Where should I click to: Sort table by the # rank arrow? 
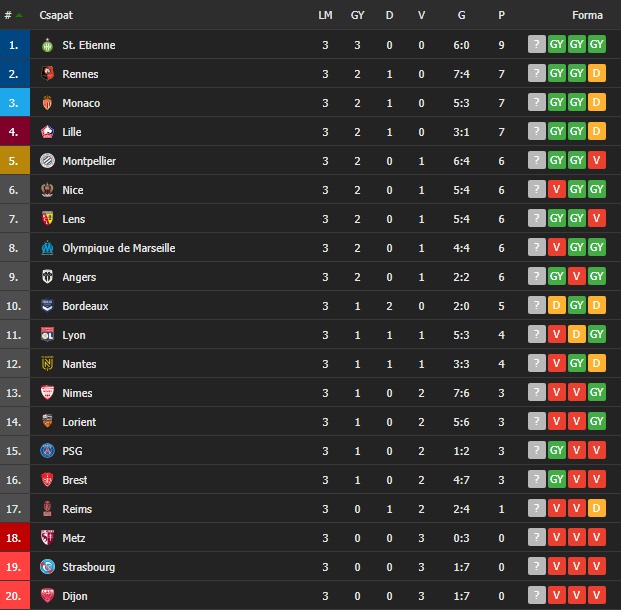[19, 15]
